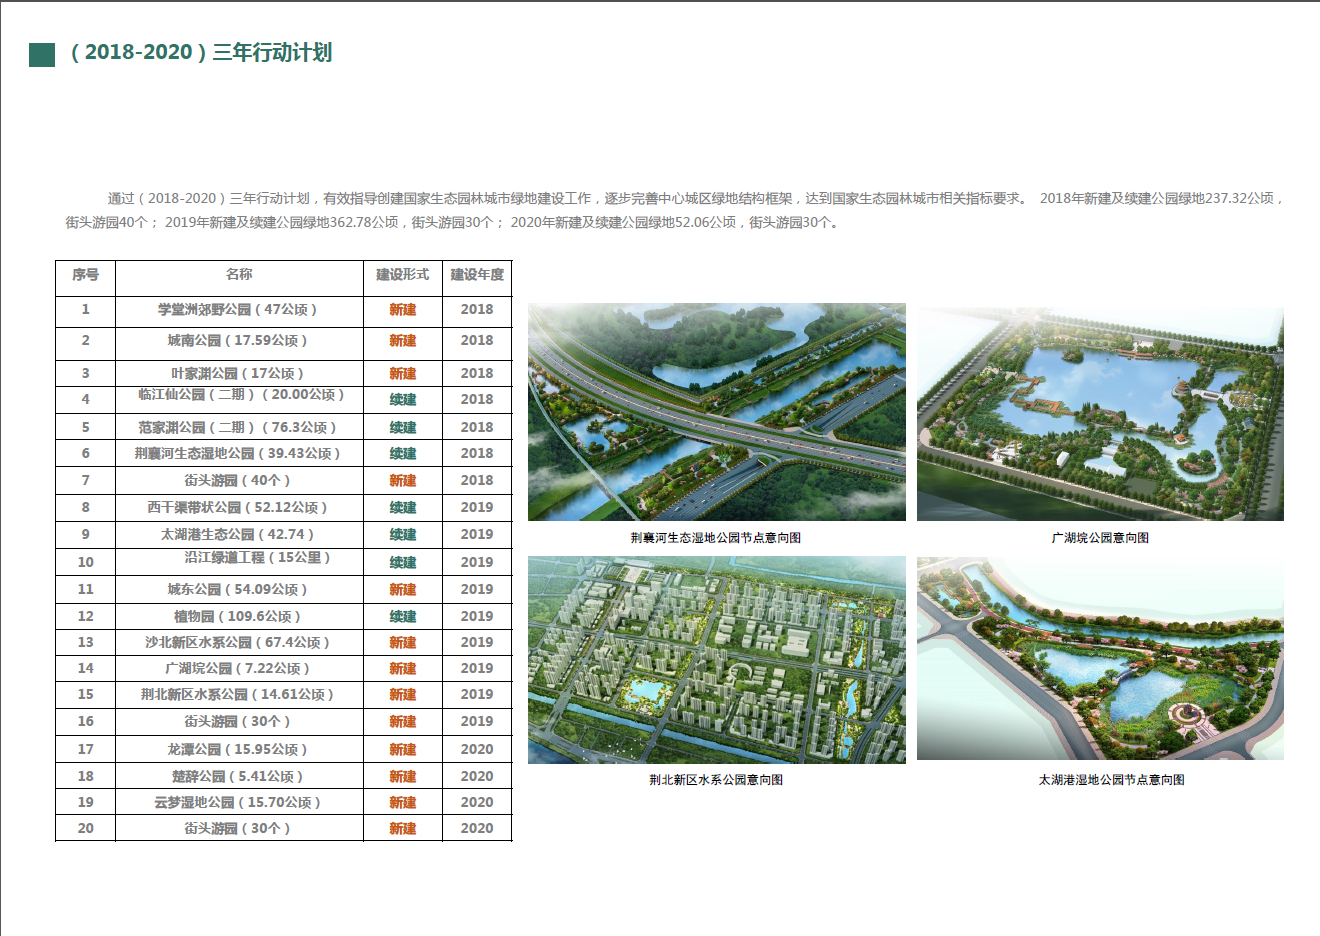Select the cell 荆北新区水系公园(14.61公顷)
The width and height of the screenshot is (1320, 936).
click(x=238, y=695)
